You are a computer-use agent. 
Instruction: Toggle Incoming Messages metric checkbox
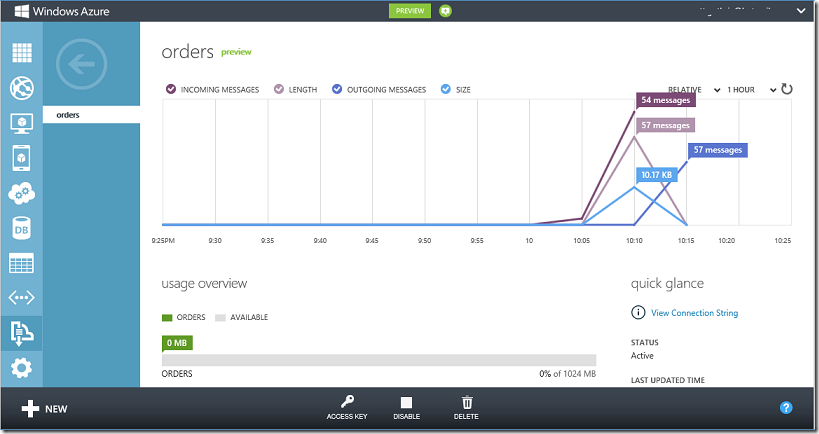tap(171, 89)
